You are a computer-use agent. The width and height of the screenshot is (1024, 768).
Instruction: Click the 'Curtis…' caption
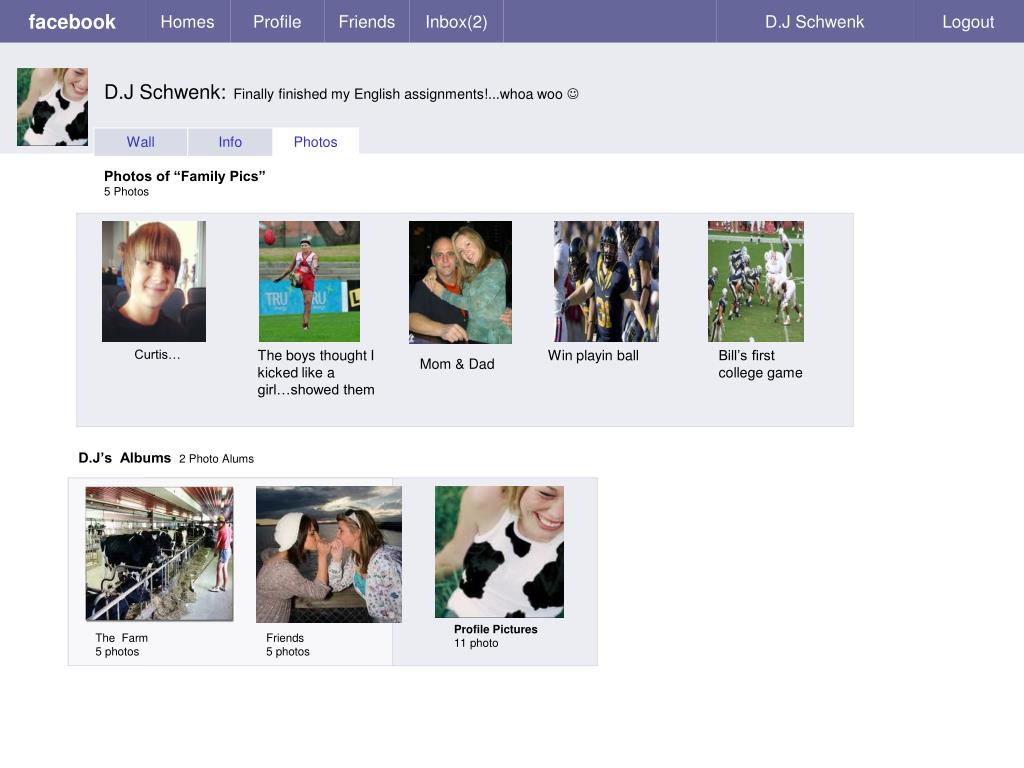click(x=157, y=355)
